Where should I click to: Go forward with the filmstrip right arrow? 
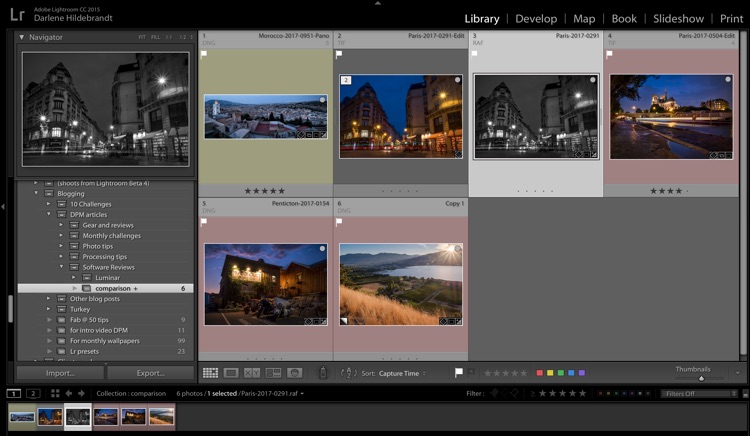pyautogui.click(x=81, y=393)
